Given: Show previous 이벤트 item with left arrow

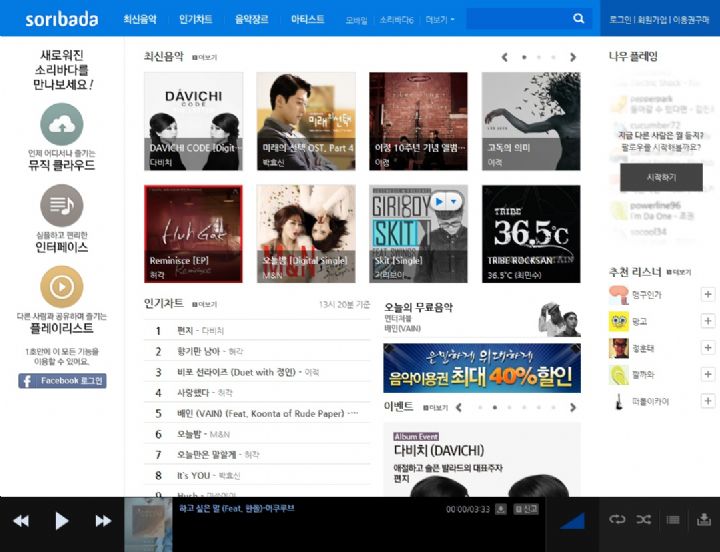Looking at the screenshot, I should [x=459, y=407].
